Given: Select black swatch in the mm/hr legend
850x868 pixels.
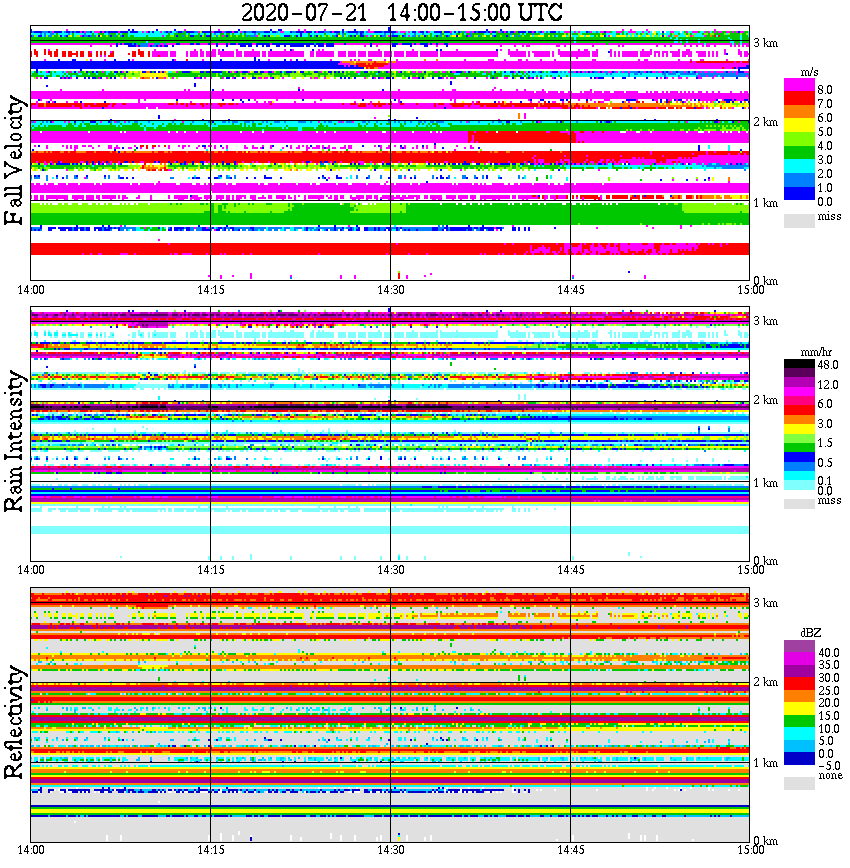Looking at the screenshot, I should (x=799, y=364).
